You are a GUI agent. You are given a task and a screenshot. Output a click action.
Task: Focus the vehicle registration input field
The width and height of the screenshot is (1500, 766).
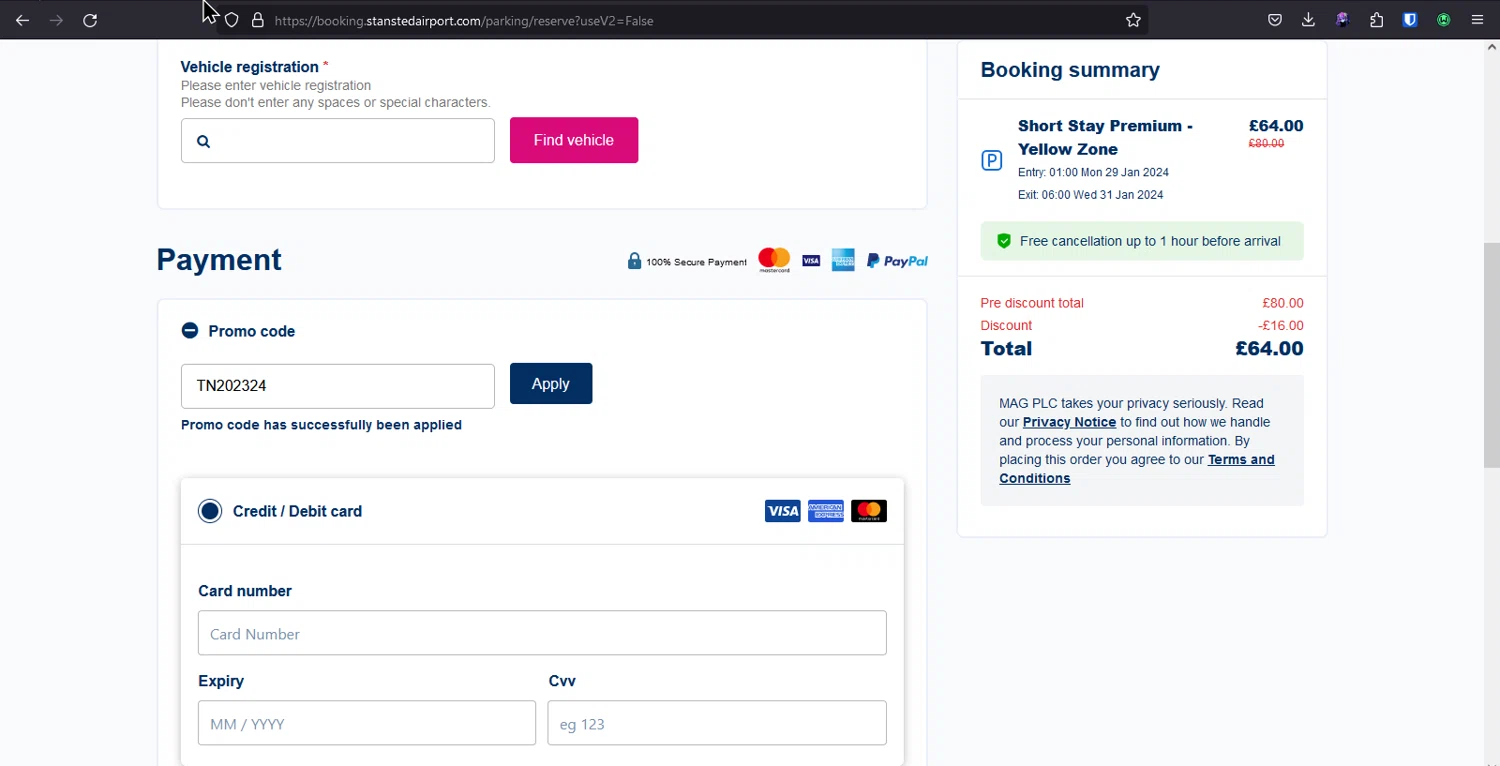pos(338,141)
